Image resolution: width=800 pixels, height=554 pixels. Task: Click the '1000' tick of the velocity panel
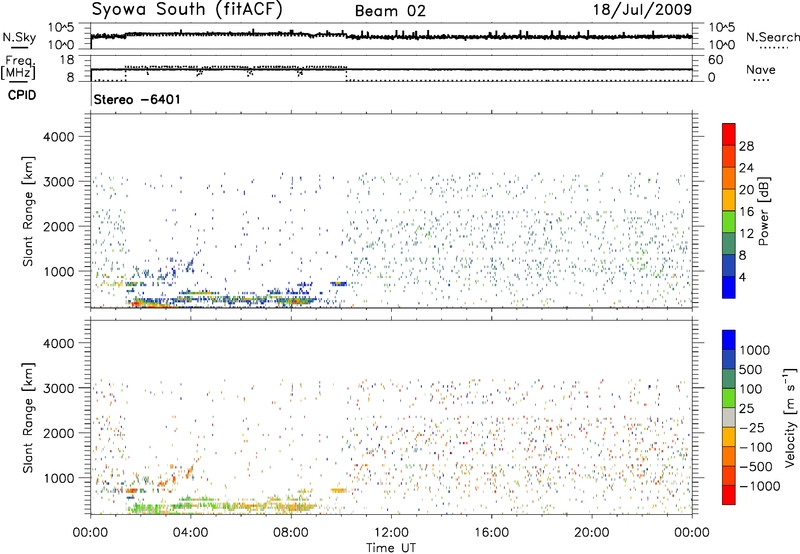coord(58,478)
